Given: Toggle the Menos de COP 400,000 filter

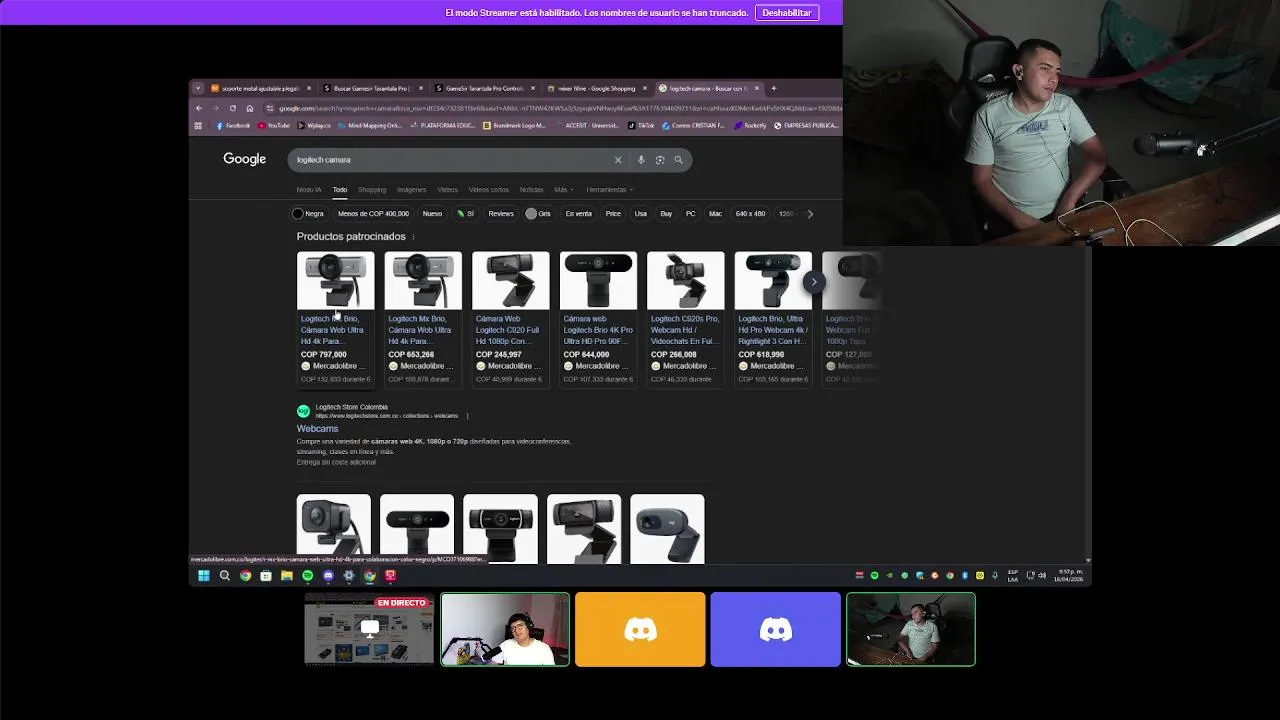Looking at the screenshot, I should (373, 214).
